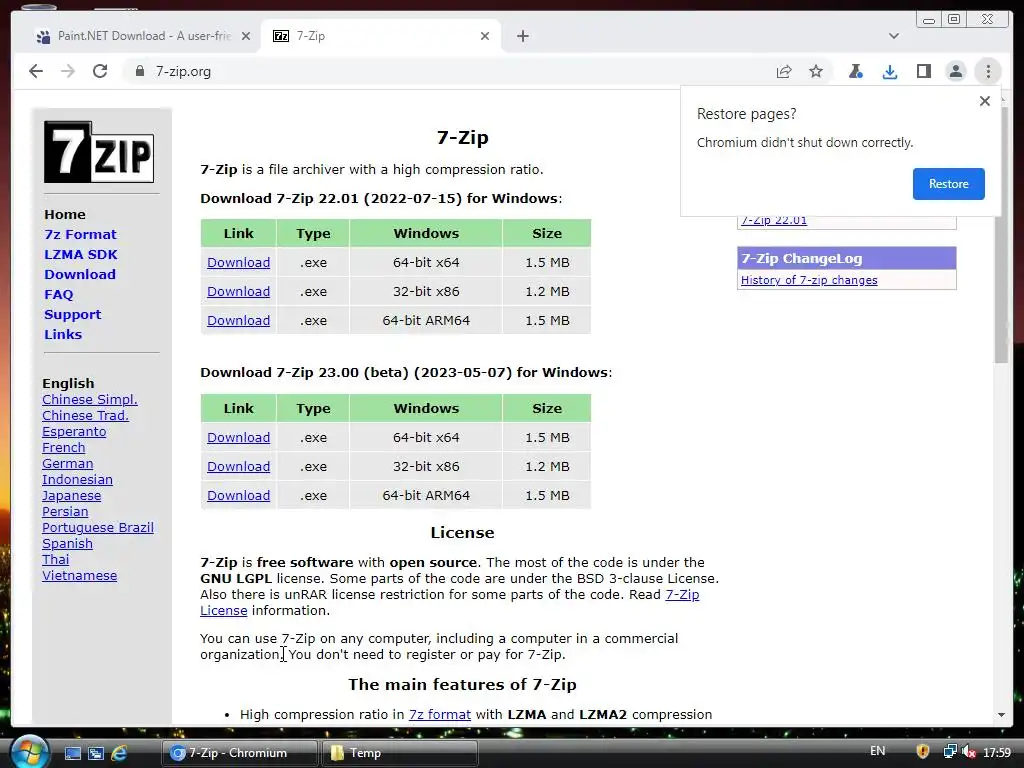Click the EN language indicator

click(877, 751)
